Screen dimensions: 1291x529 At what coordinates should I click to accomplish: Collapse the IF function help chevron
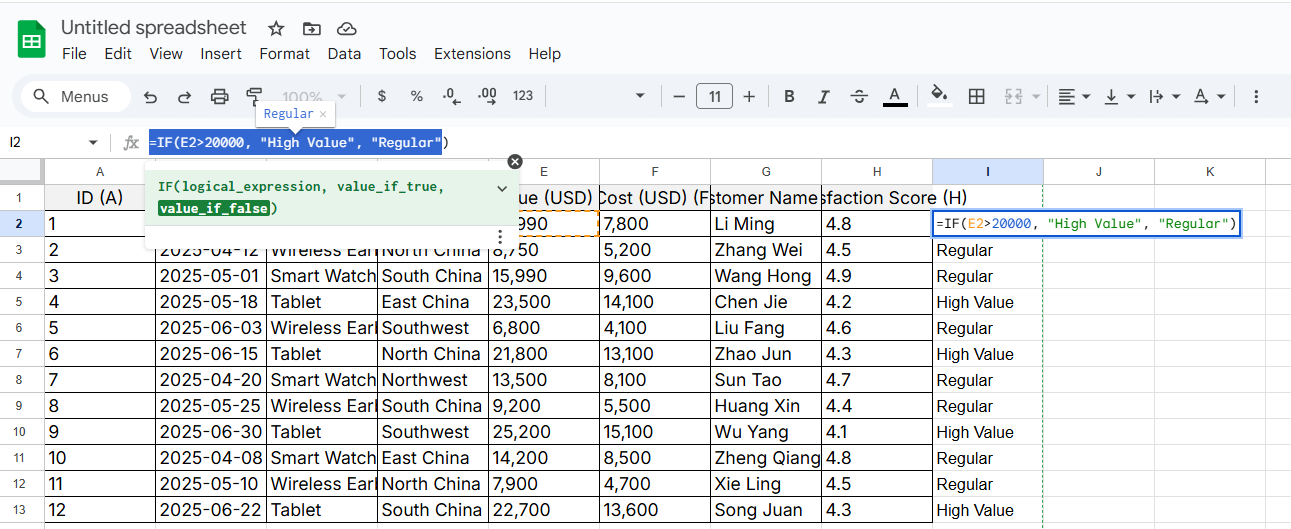pos(501,187)
